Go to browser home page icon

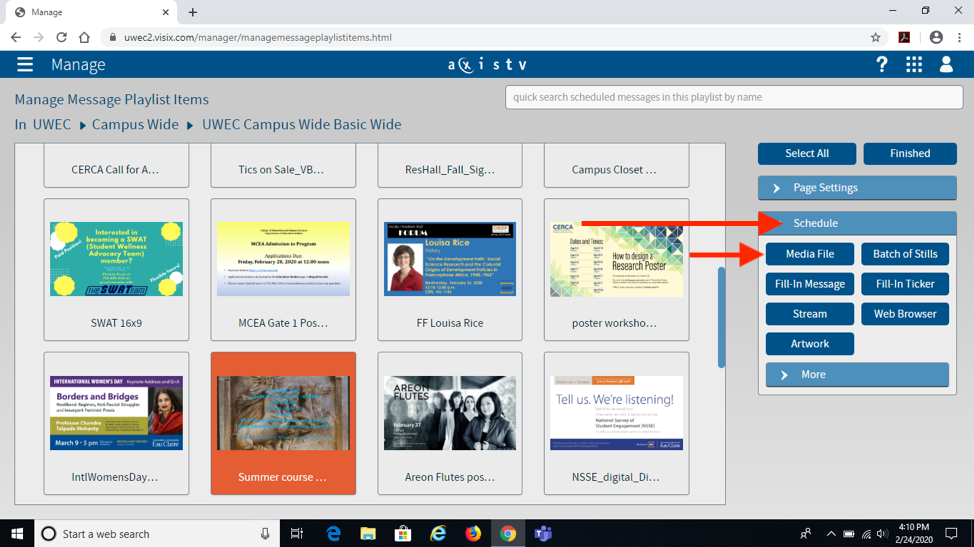[x=84, y=37]
